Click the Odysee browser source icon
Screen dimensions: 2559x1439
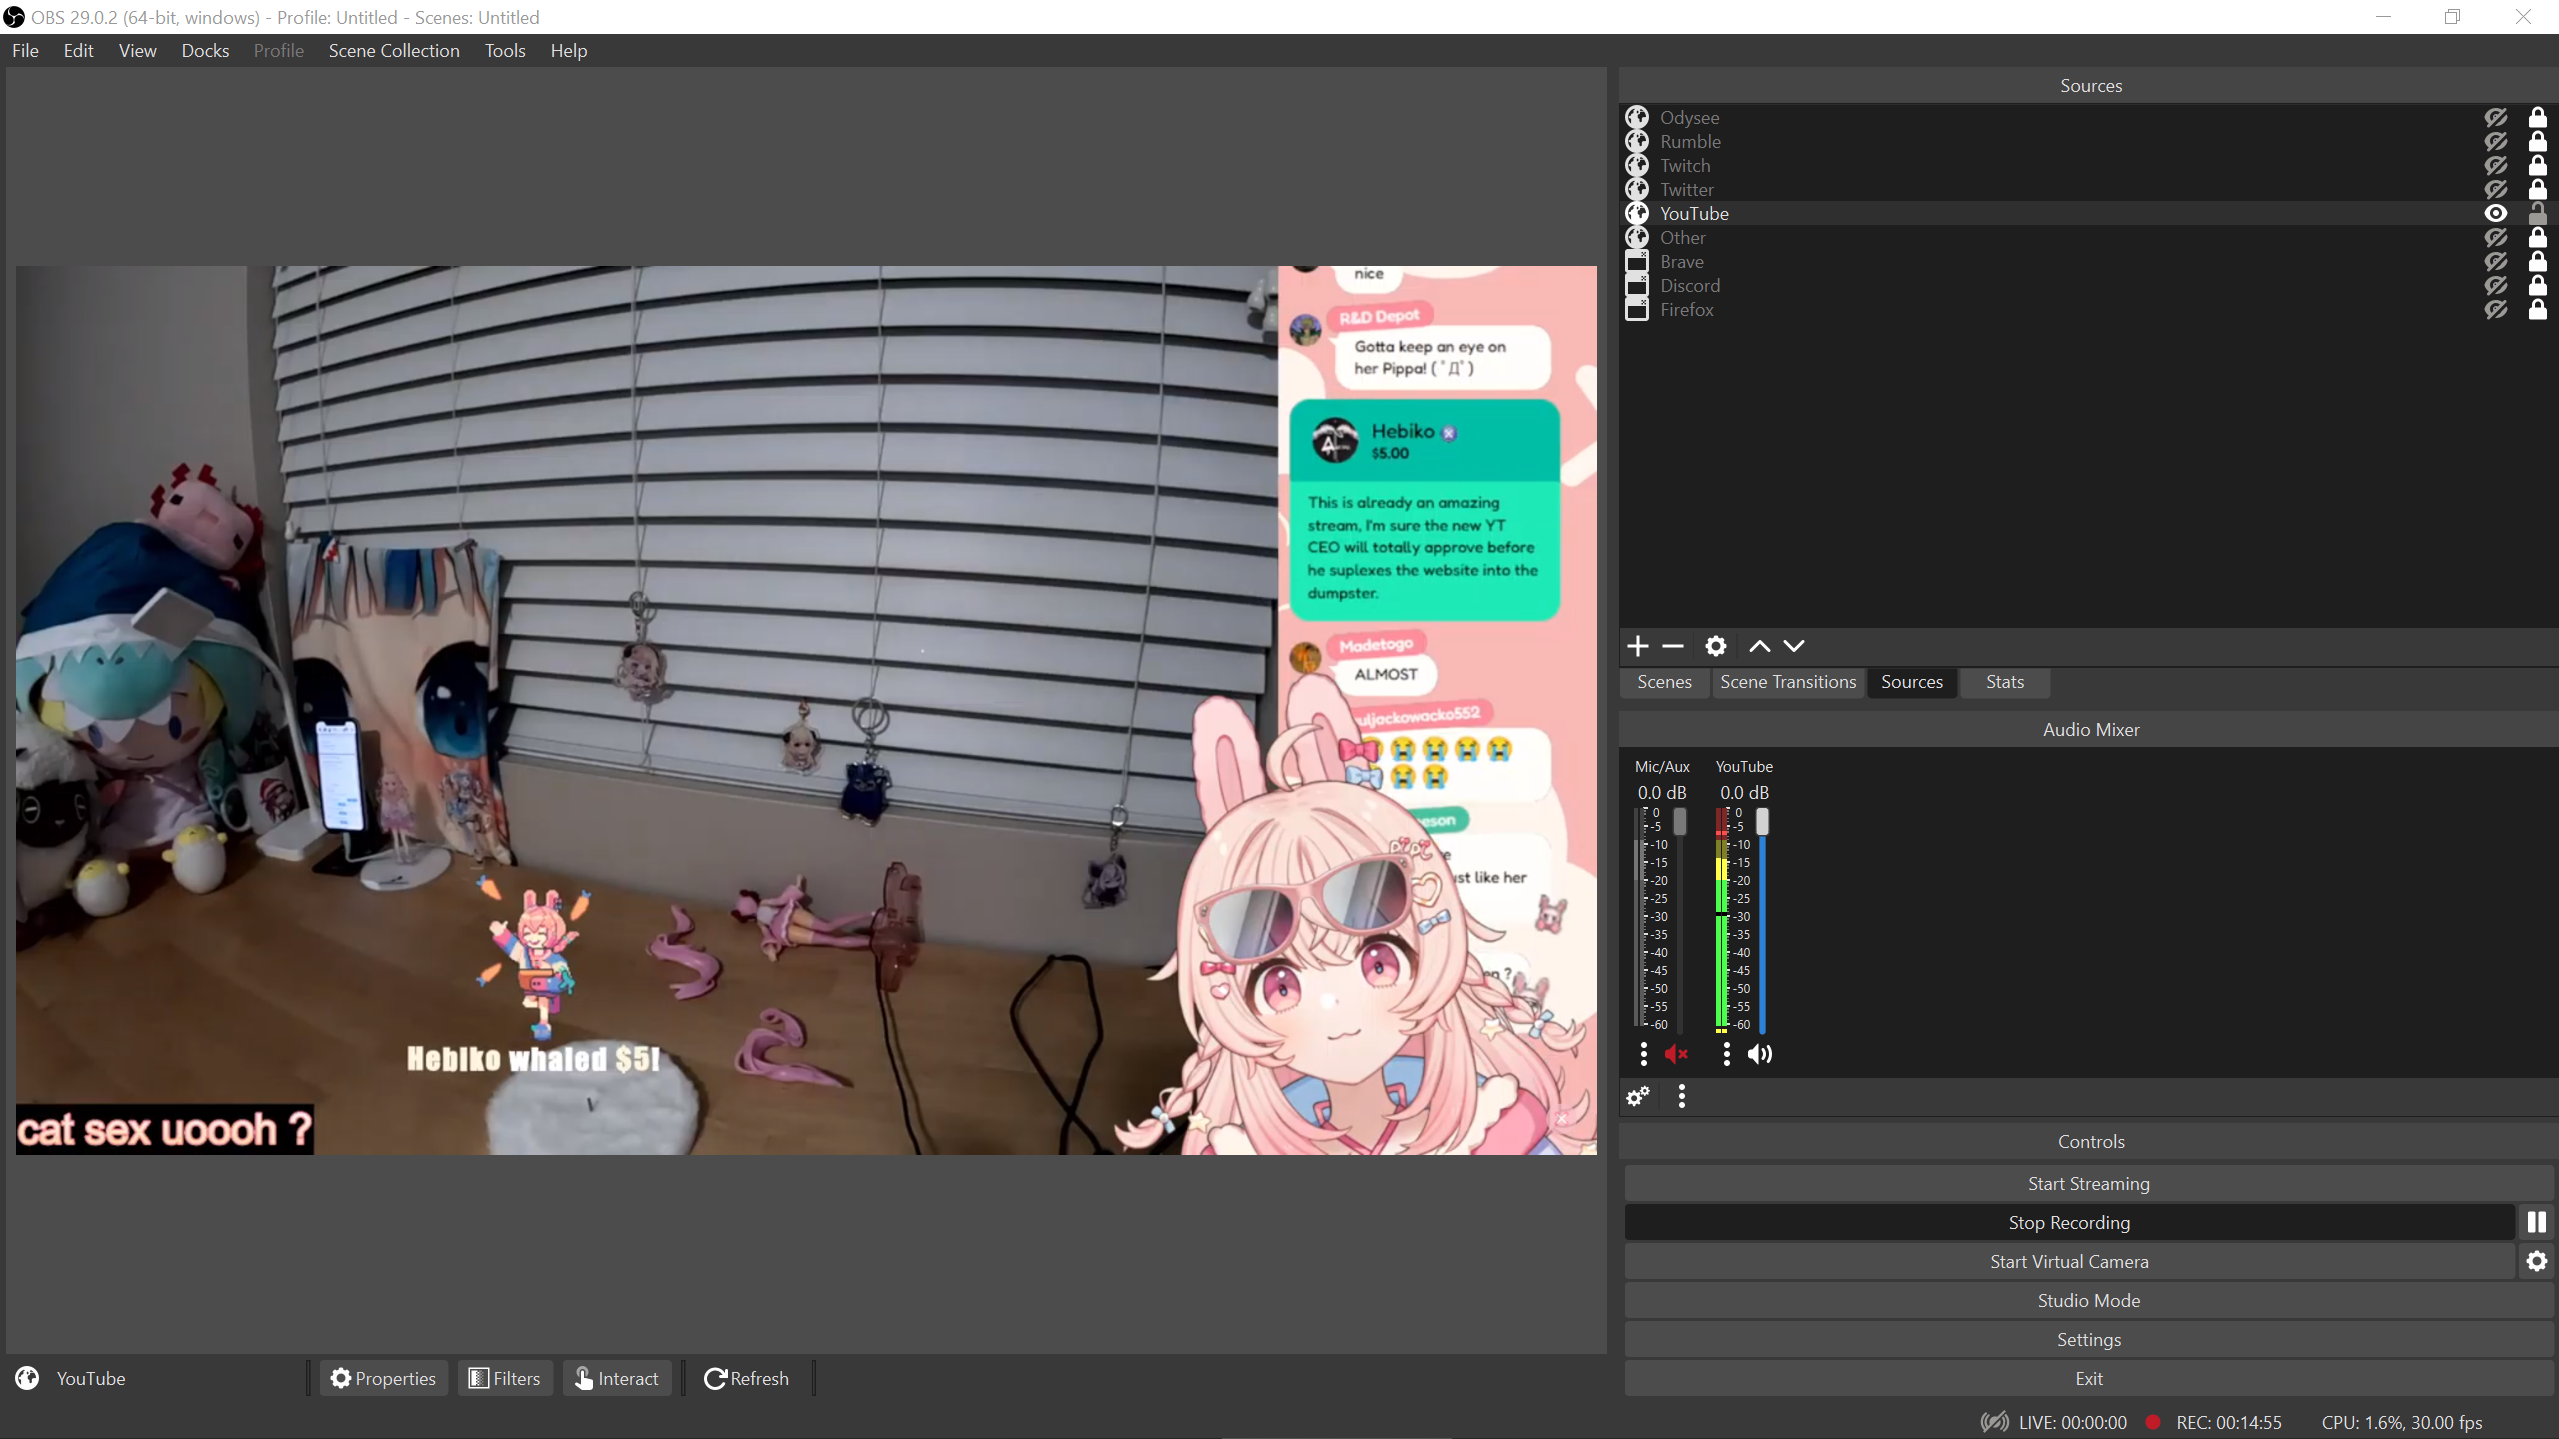[1637, 117]
